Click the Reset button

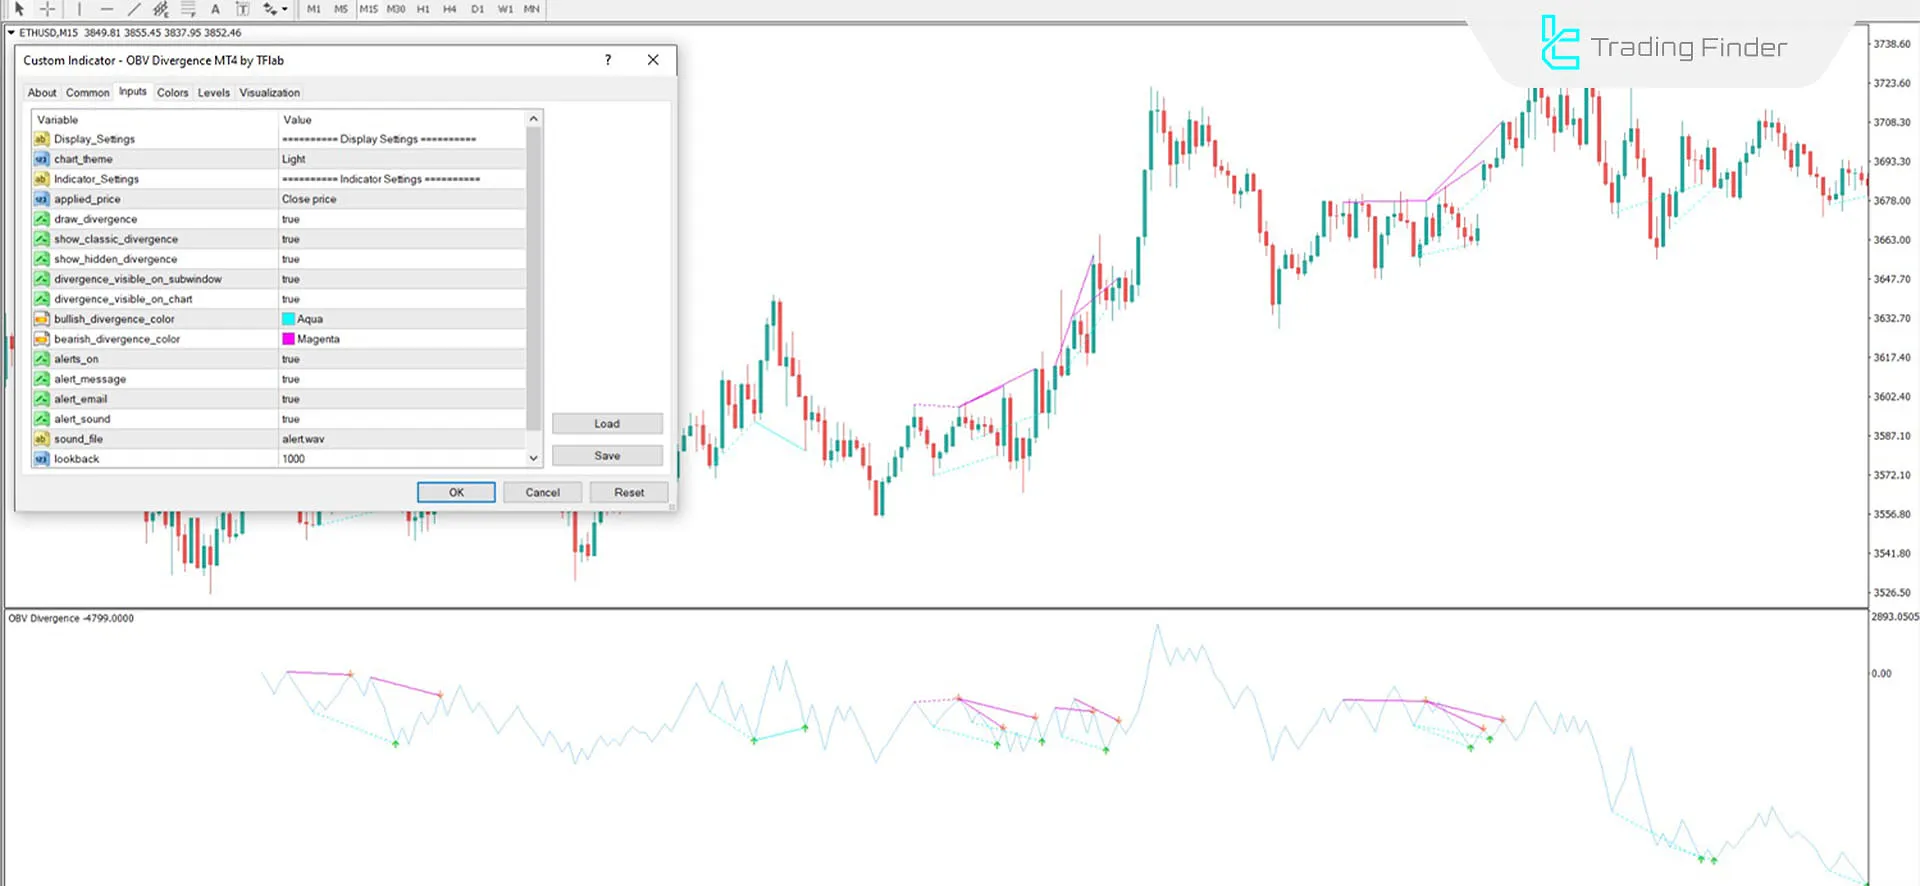[629, 492]
